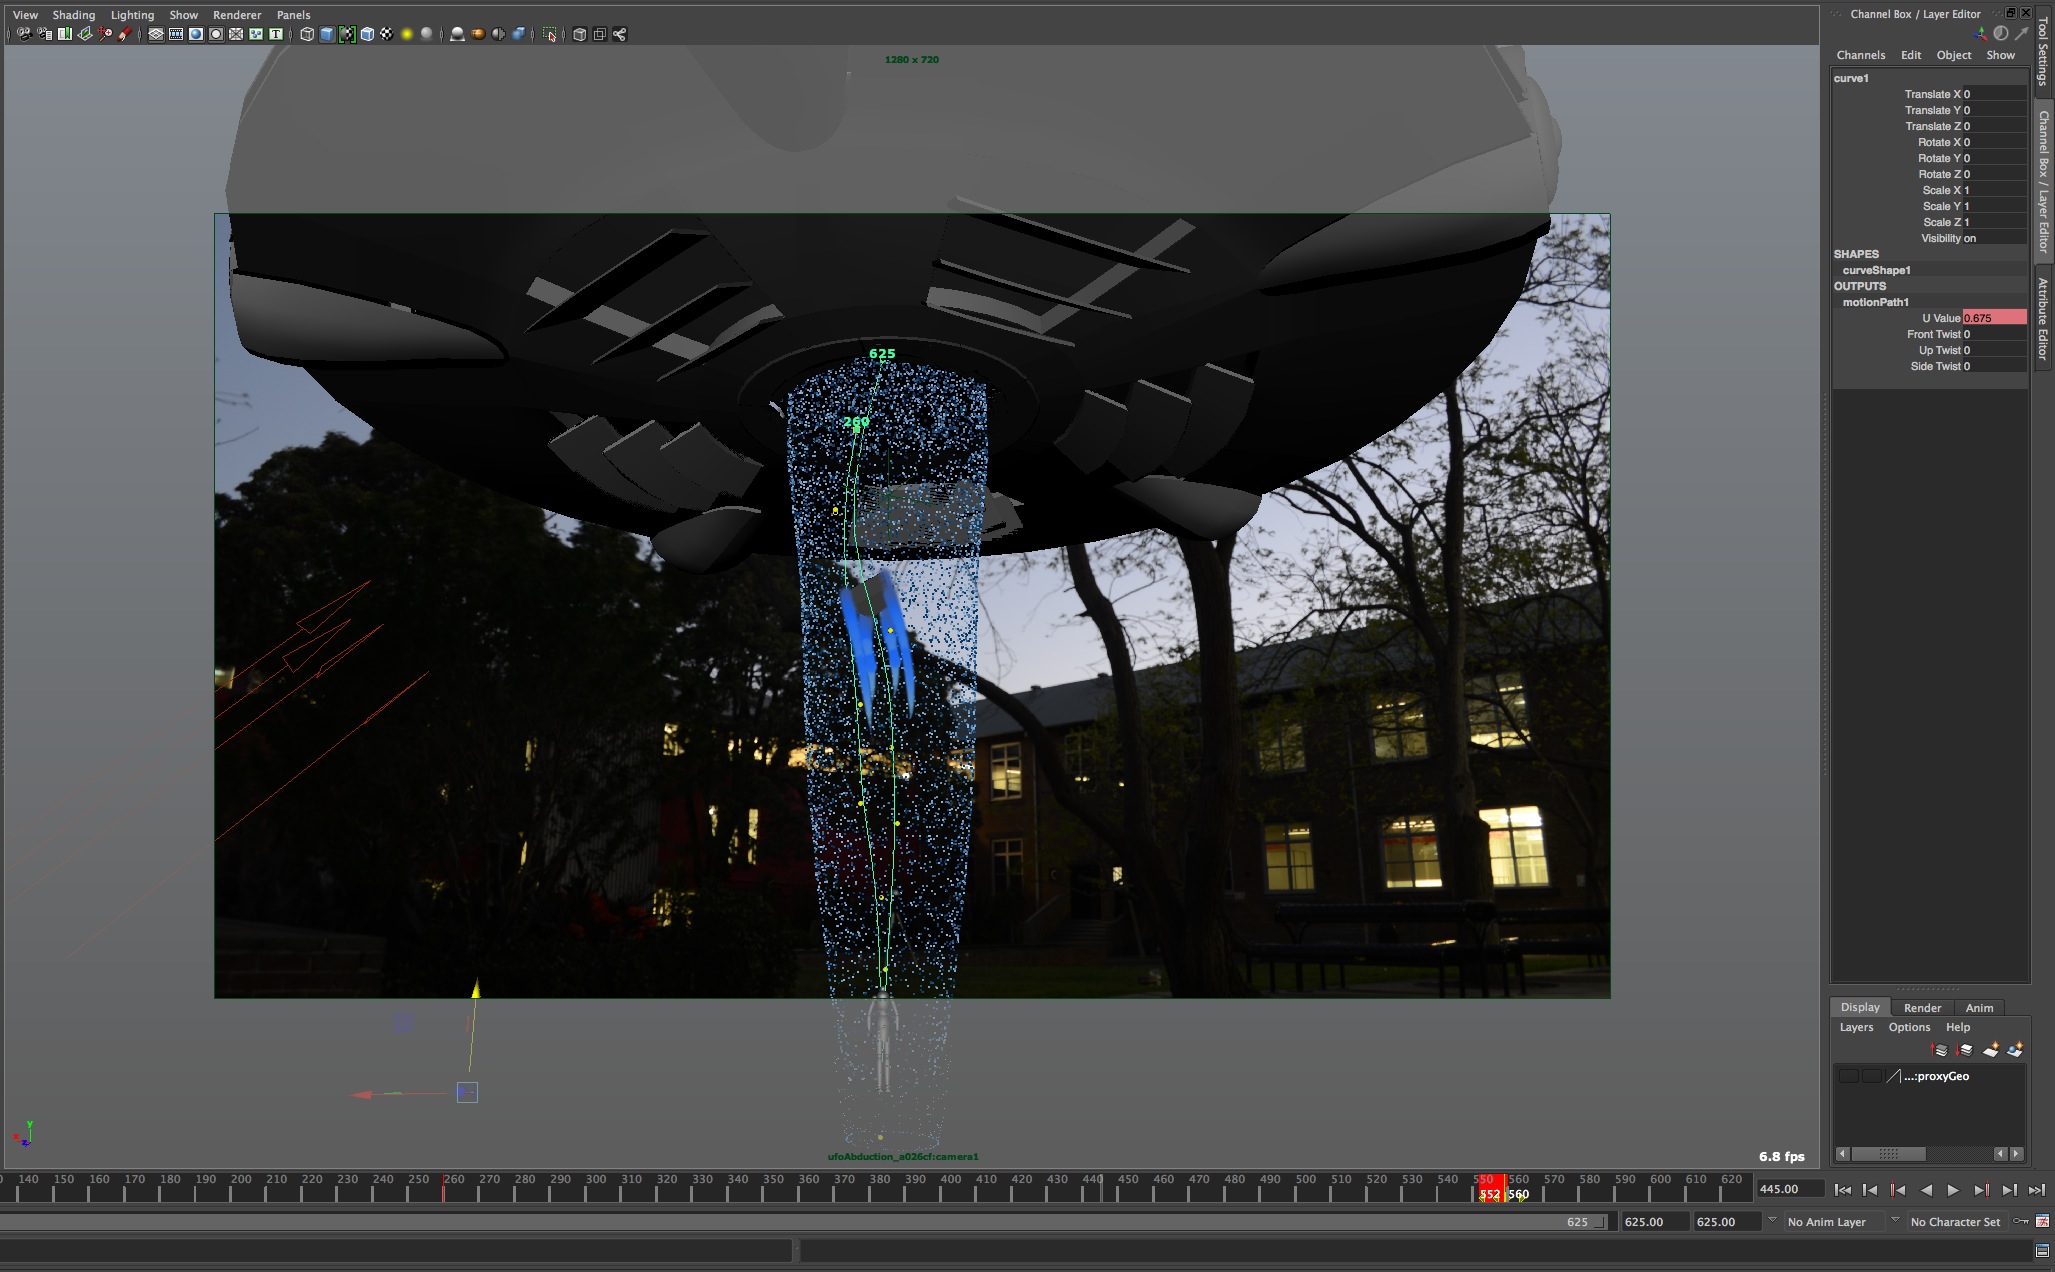Click the U Value input field
This screenshot has width=2055, height=1272.
pyautogui.click(x=1994, y=318)
